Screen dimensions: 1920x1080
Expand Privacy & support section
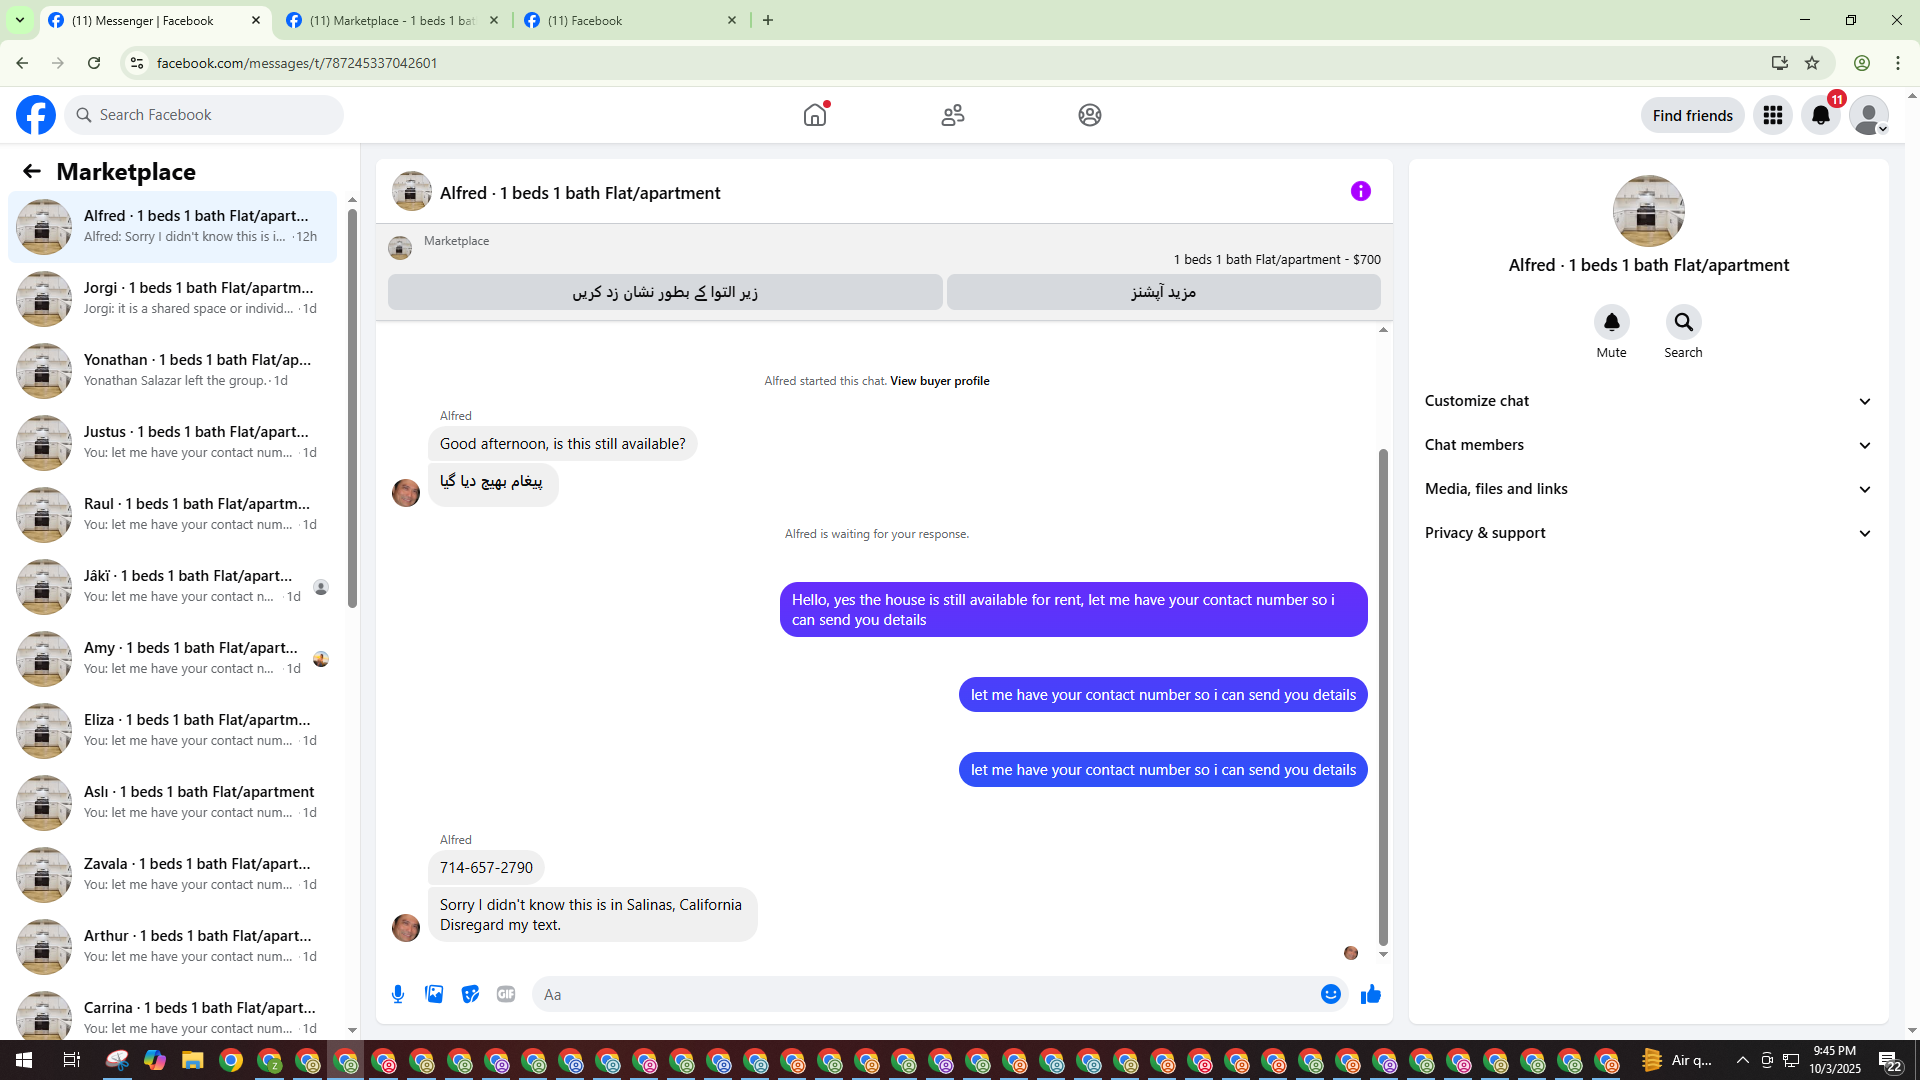(x=1649, y=533)
